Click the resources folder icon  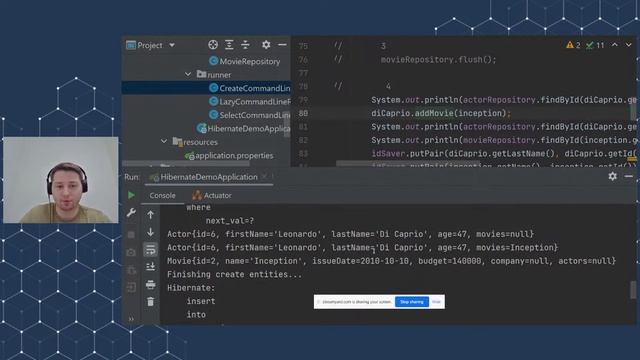(177, 142)
